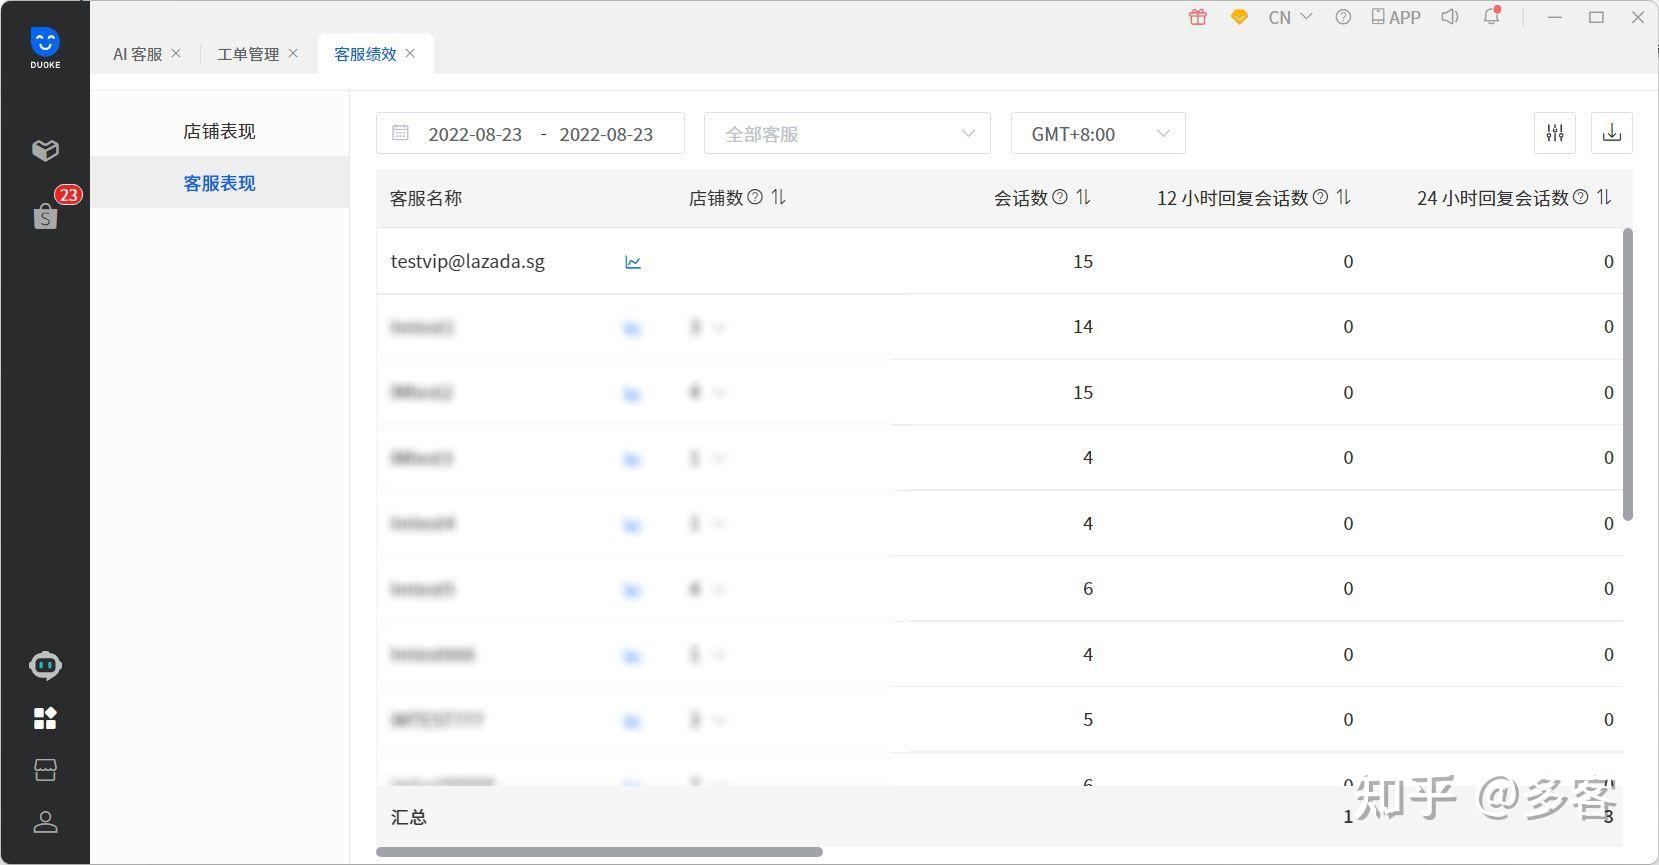Click the end date 2022-08-23 field
1659x865 pixels.
point(606,134)
